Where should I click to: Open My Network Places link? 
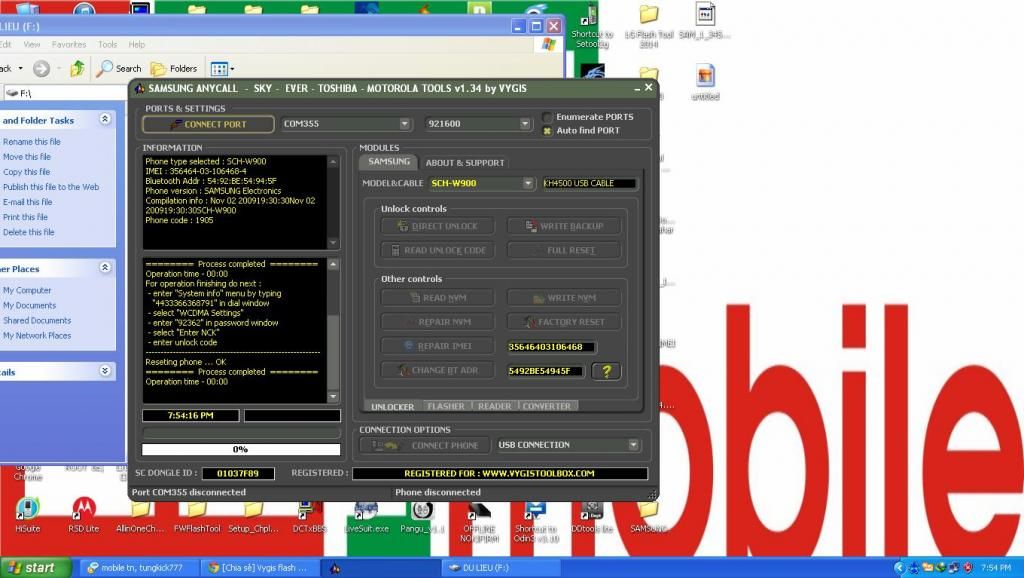click(x=37, y=336)
